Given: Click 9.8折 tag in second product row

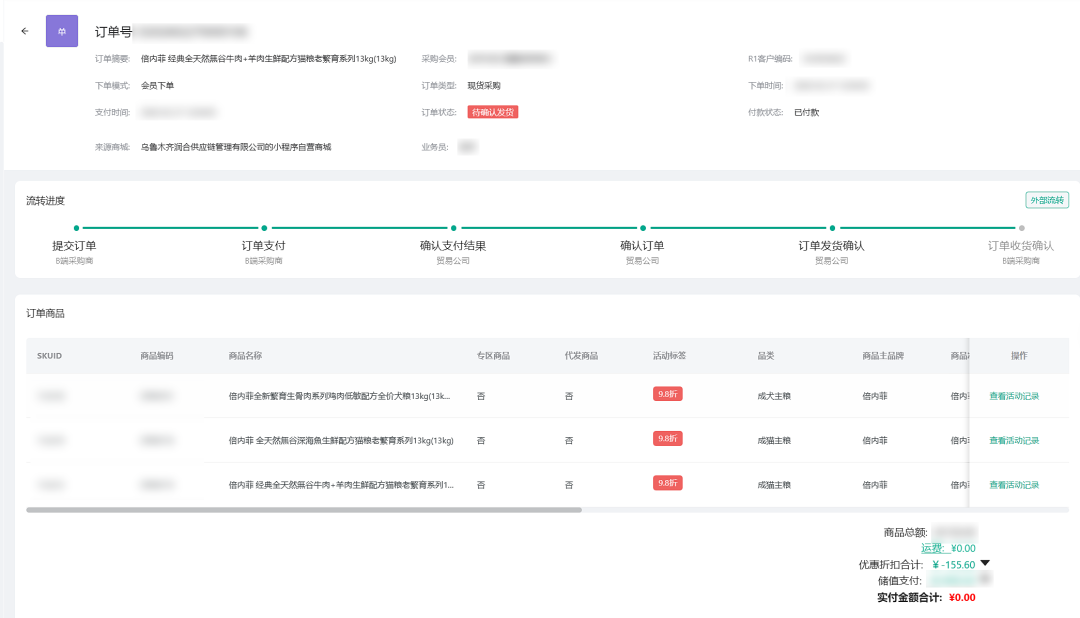Looking at the screenshot, I should [x=667, y=438].
